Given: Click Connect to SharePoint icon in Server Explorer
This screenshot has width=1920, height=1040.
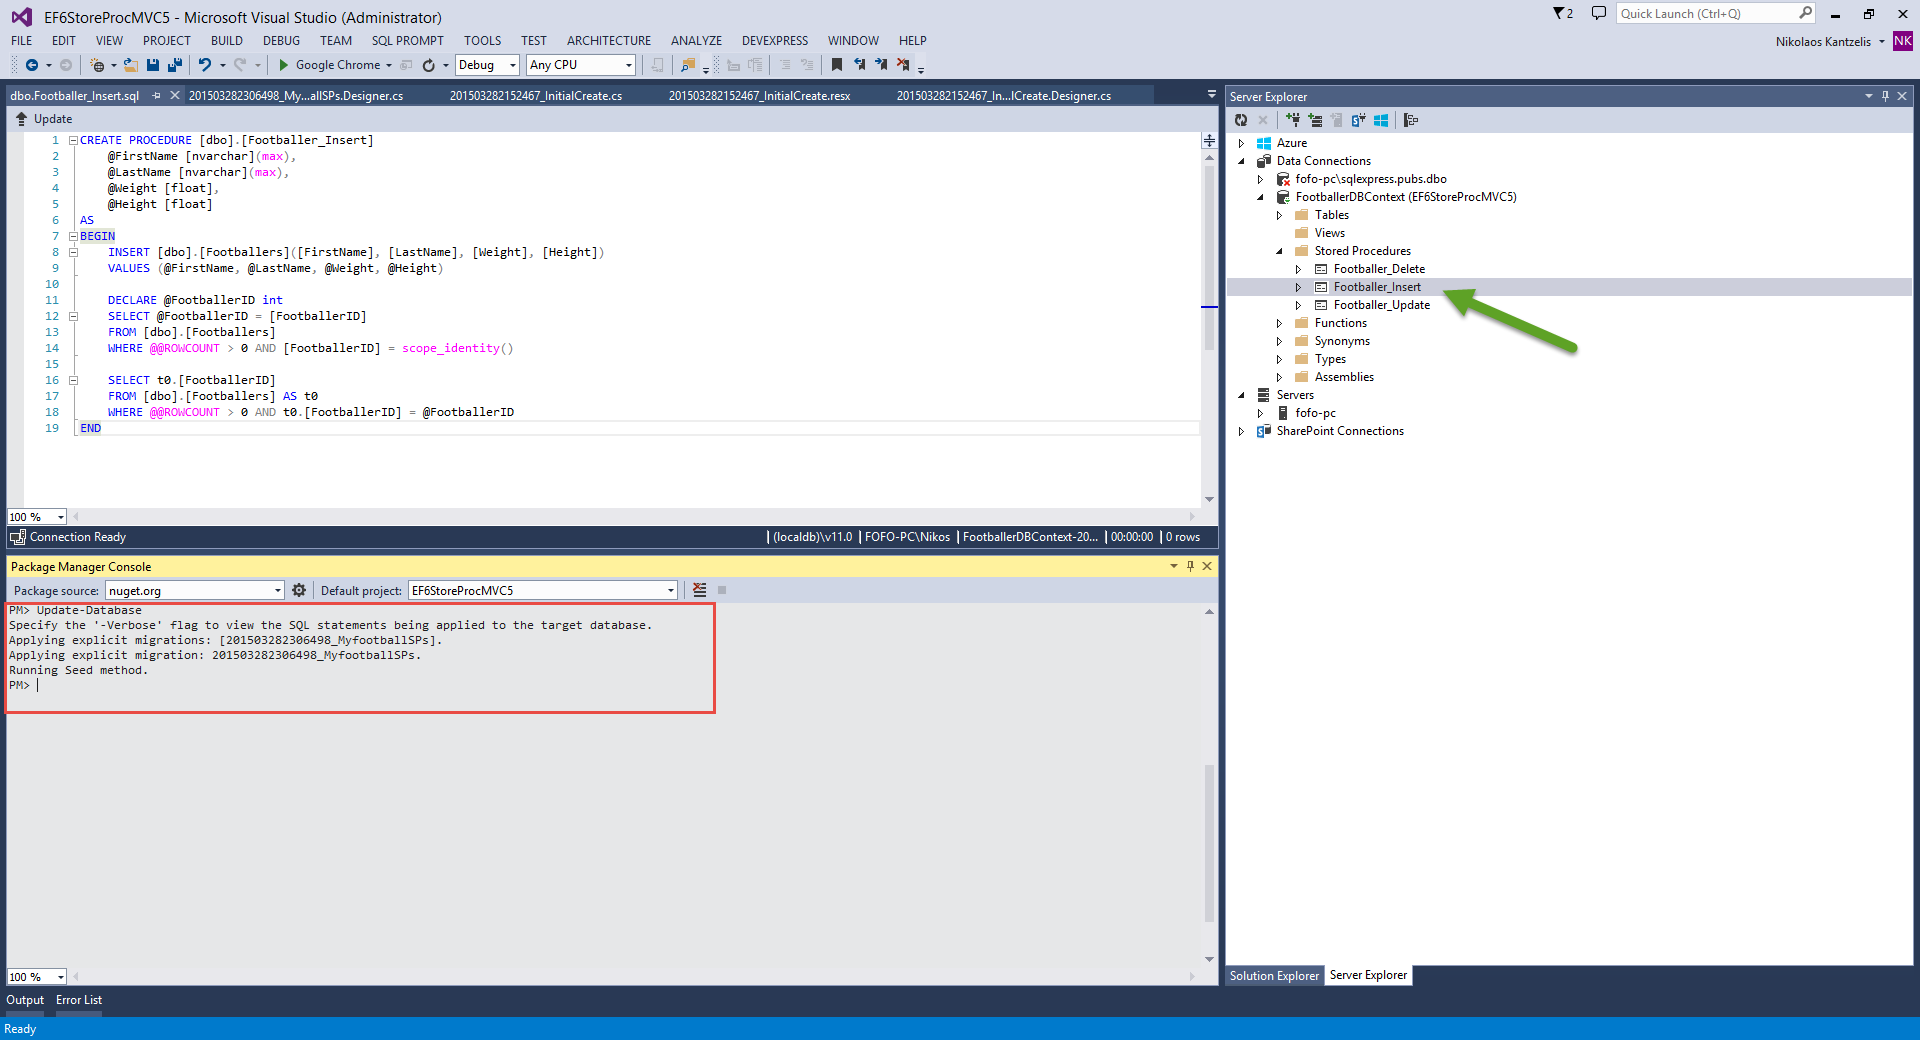Looking at the screenshot, I should click(1359, 120).
